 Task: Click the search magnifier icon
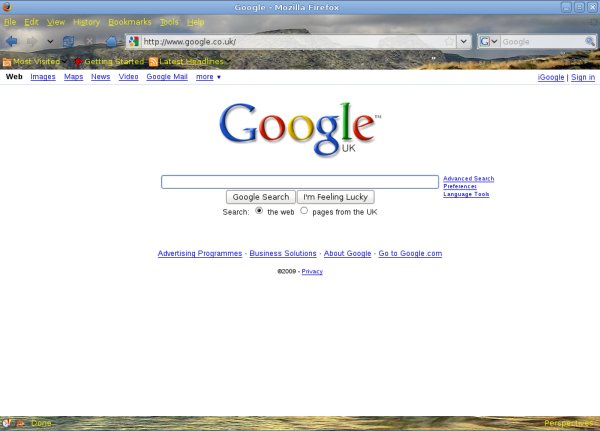590,41
